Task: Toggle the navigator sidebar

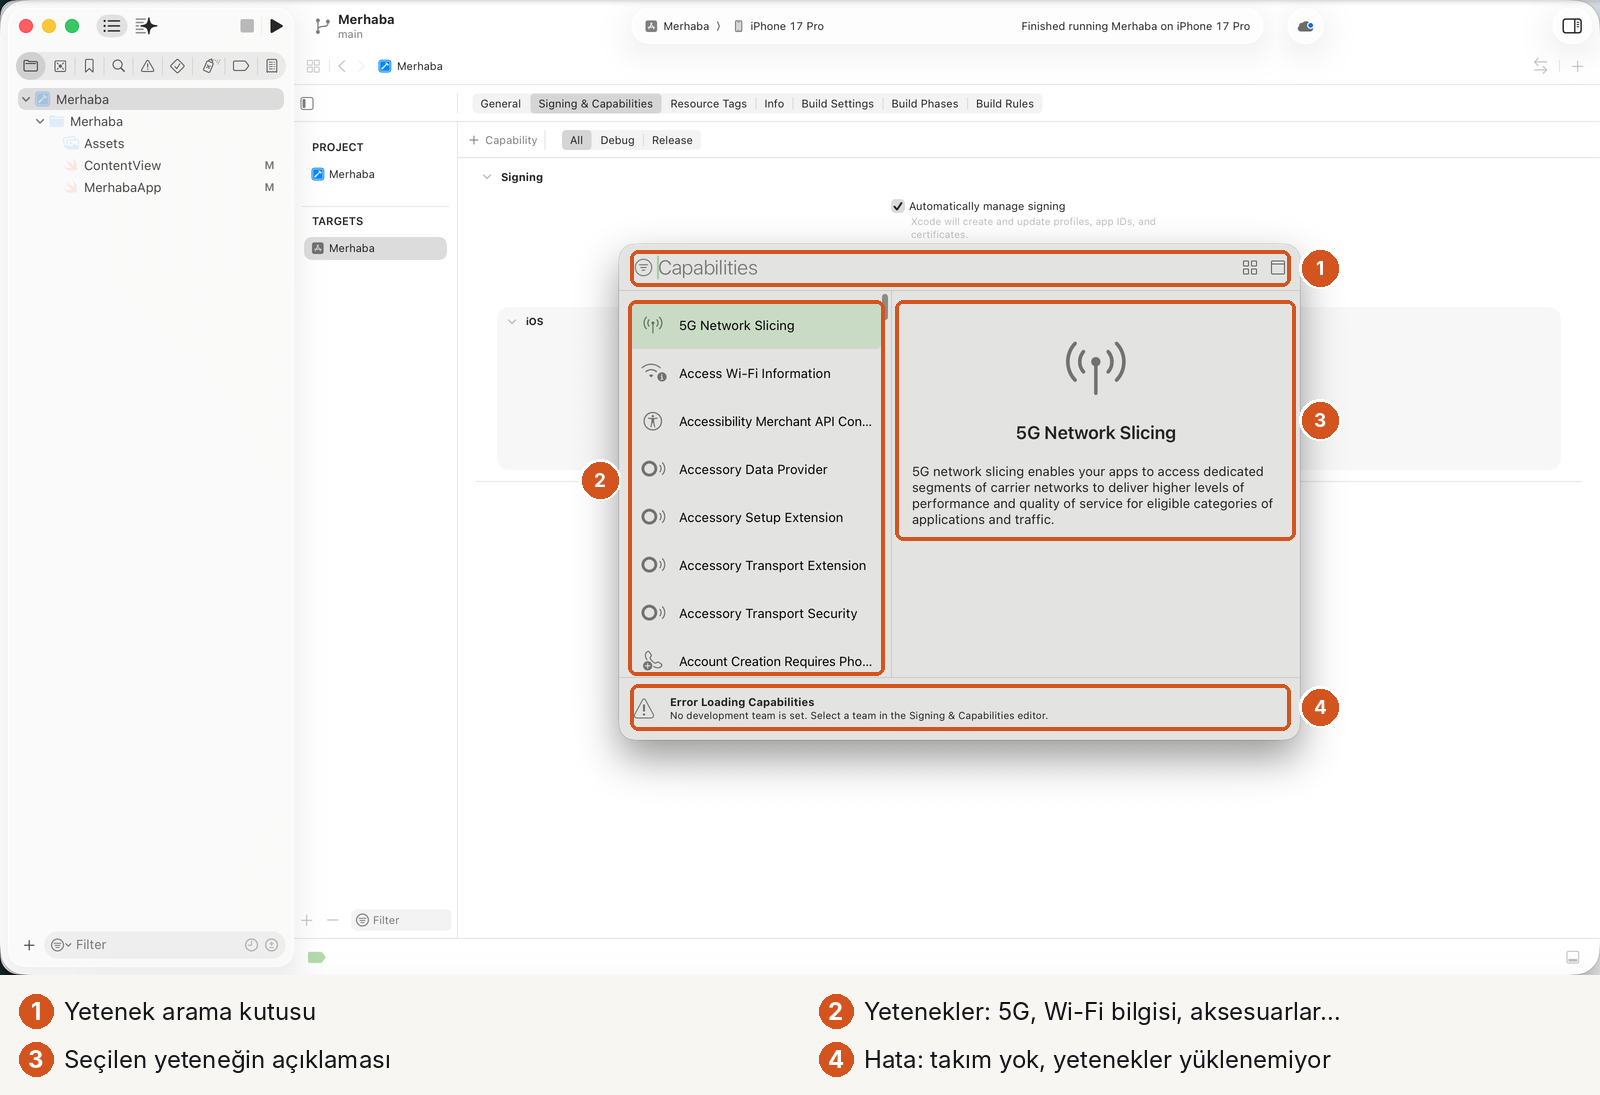Action: pos(111,26)
